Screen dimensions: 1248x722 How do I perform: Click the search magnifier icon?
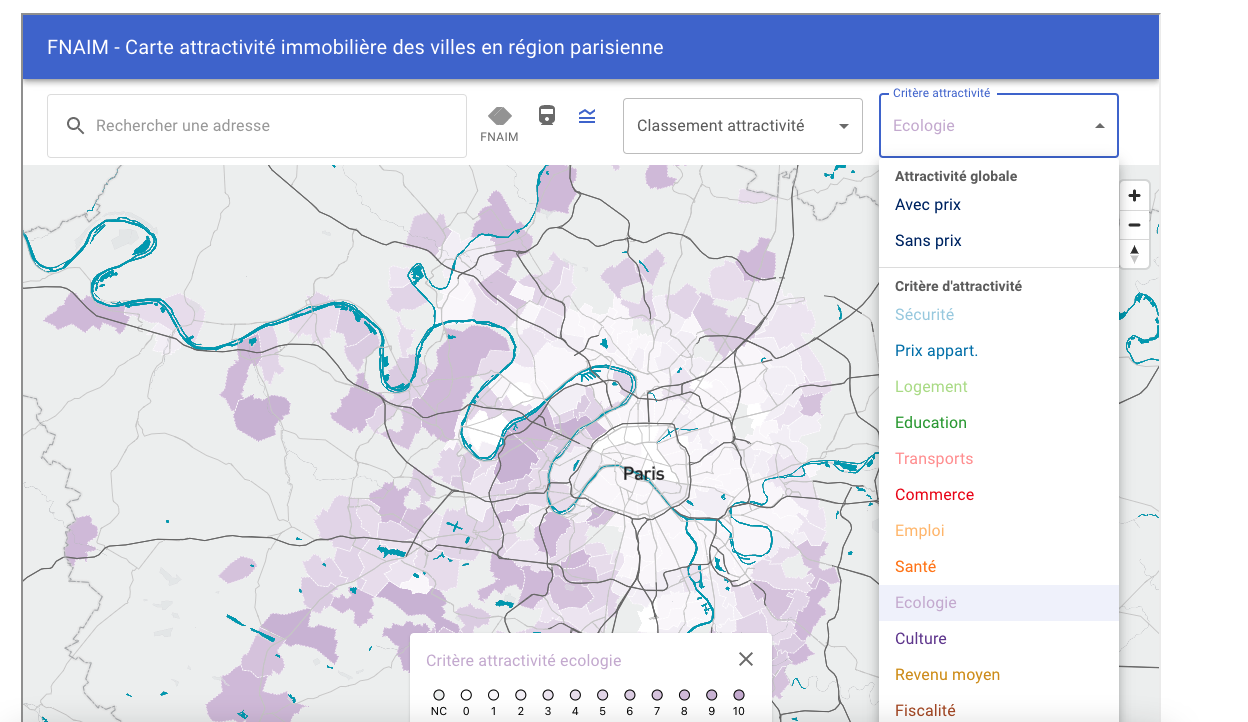pos(75,126)
